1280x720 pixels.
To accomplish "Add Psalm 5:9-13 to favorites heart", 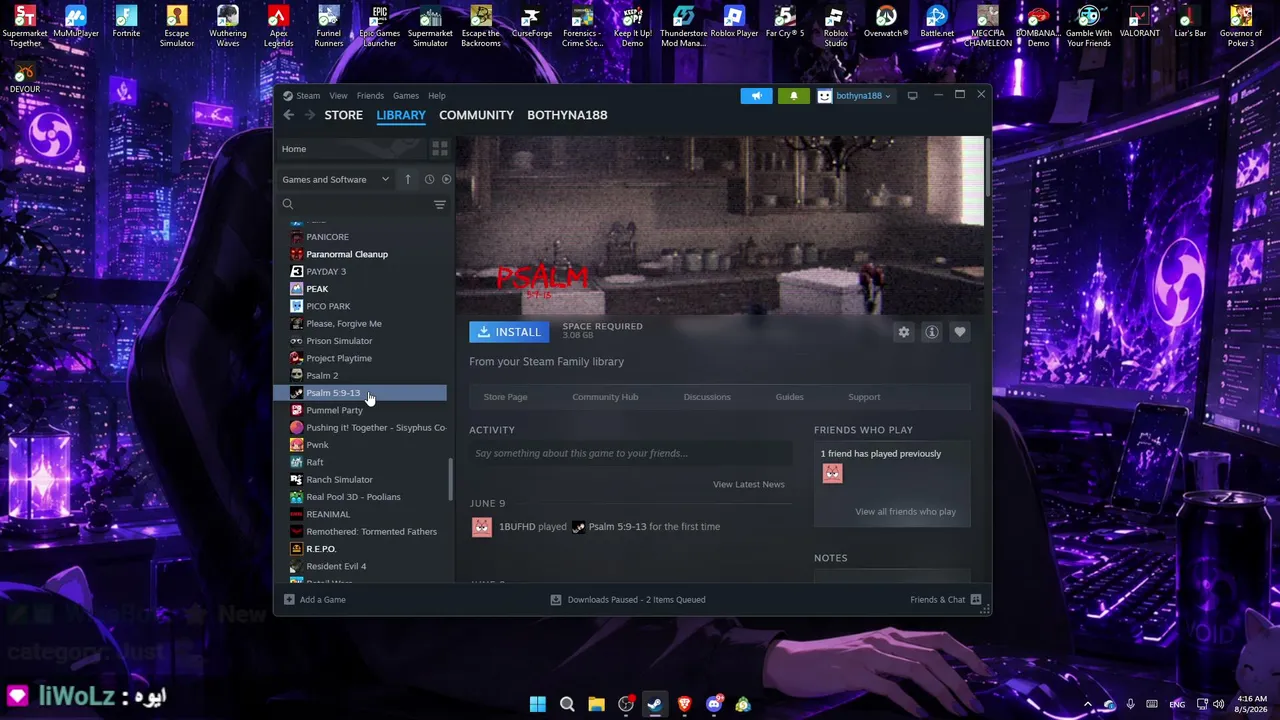I will point(960,332).
